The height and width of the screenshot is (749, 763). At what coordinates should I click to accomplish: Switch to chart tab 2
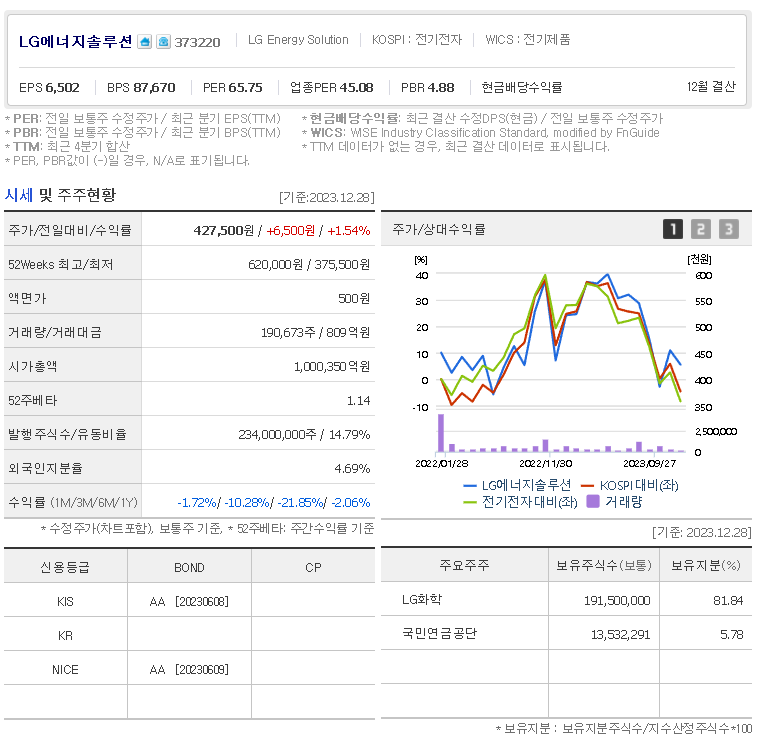click(701, 229)
